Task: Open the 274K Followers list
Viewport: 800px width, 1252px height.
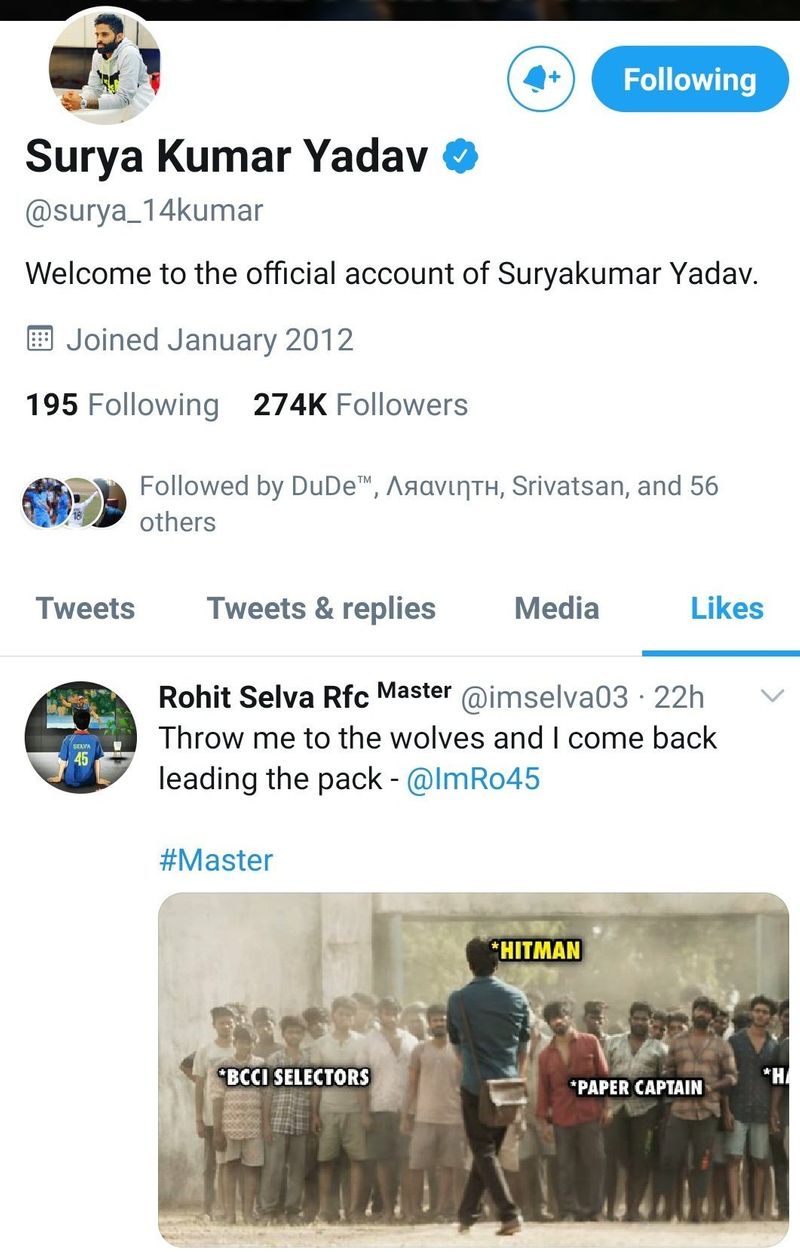Action: click(x=360, y=405)
